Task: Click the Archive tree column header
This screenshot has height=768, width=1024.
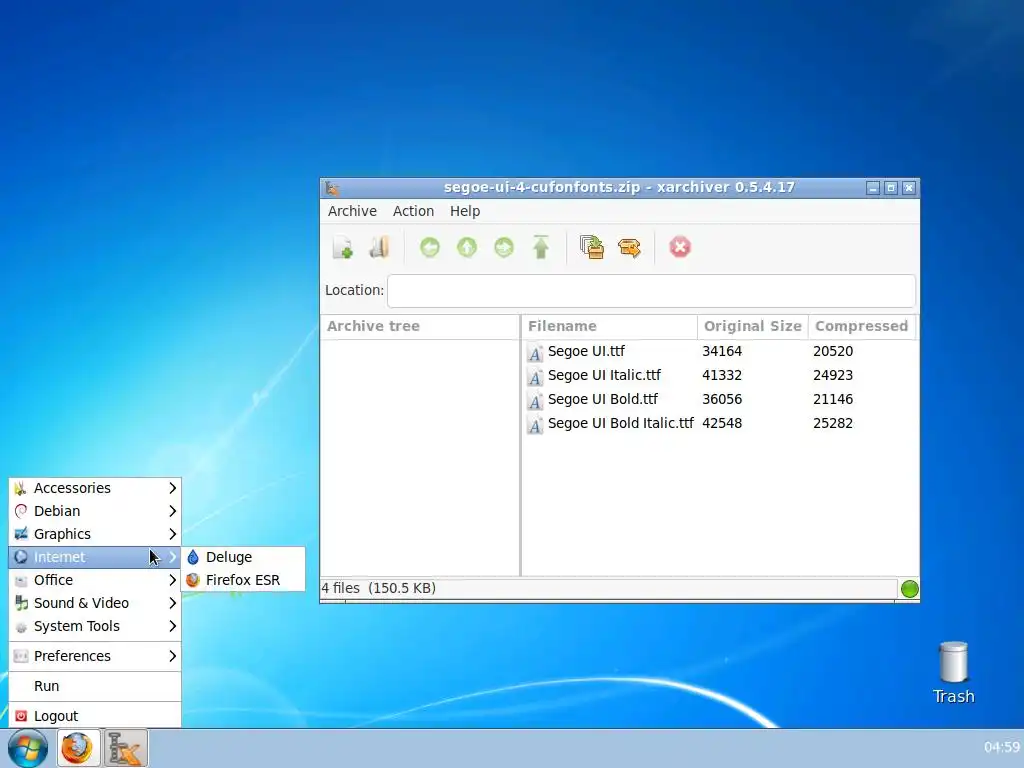Action: [420, 327]
